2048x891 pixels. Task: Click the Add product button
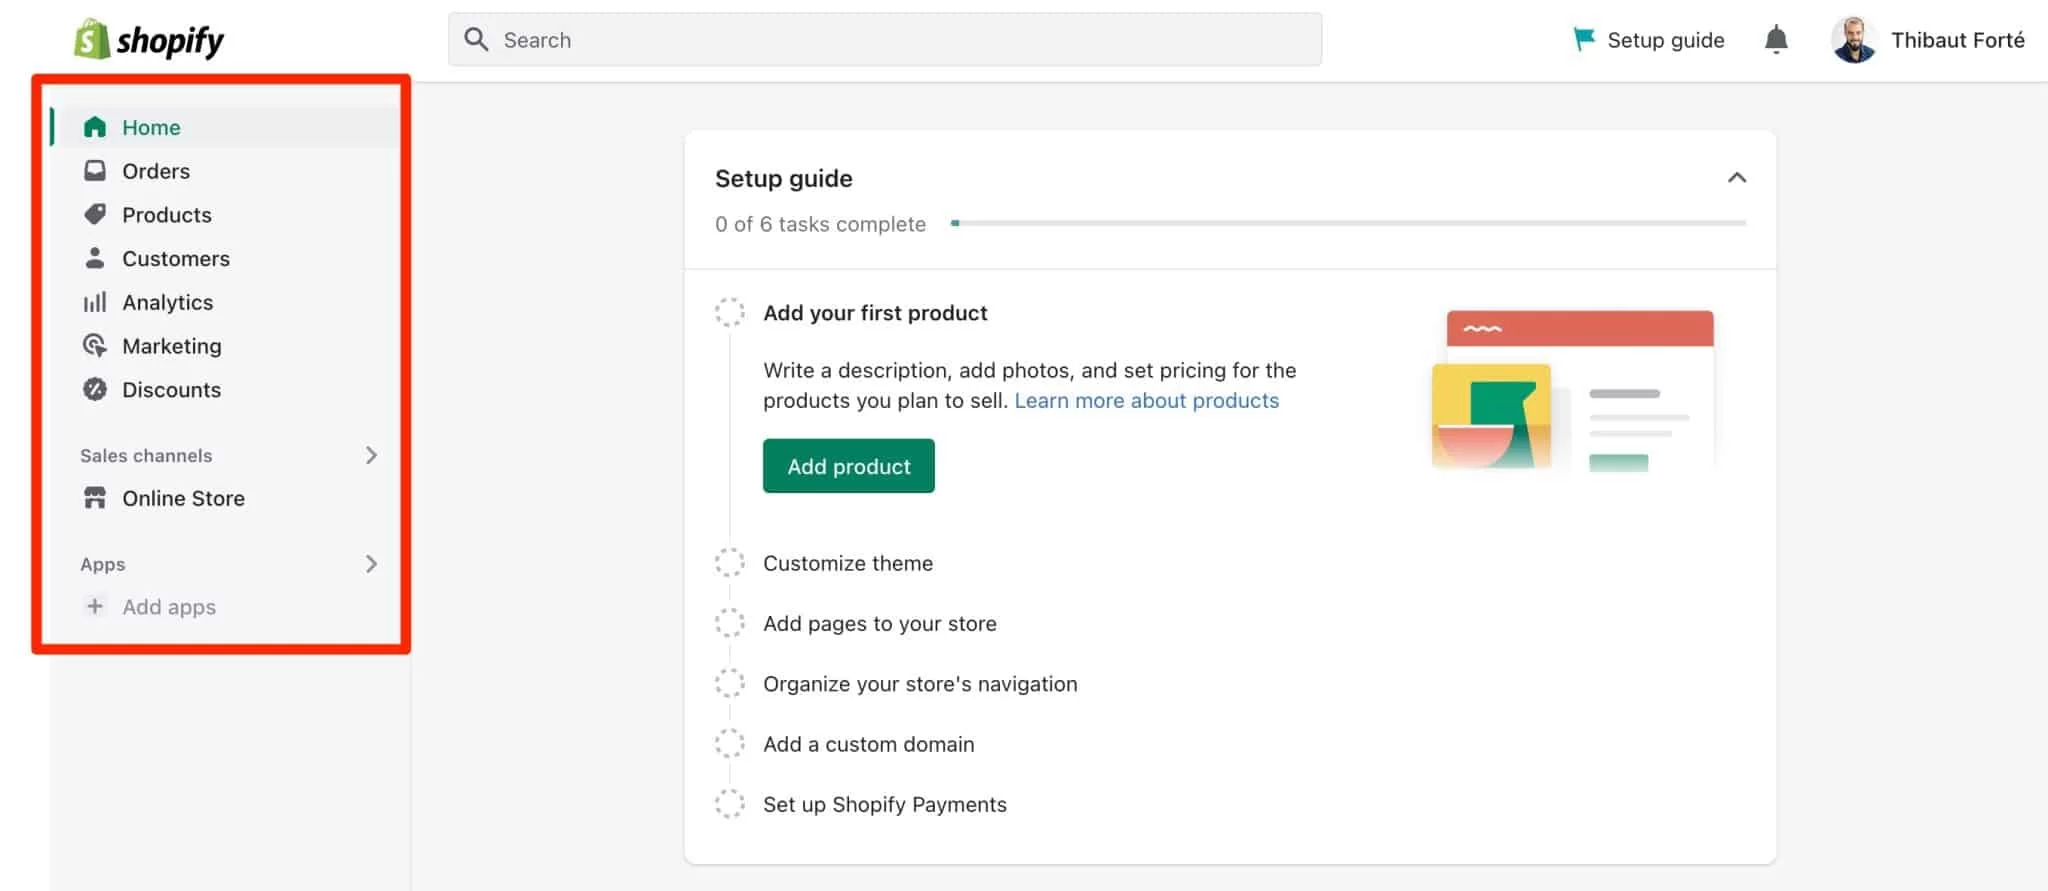(x=848, y=466)
